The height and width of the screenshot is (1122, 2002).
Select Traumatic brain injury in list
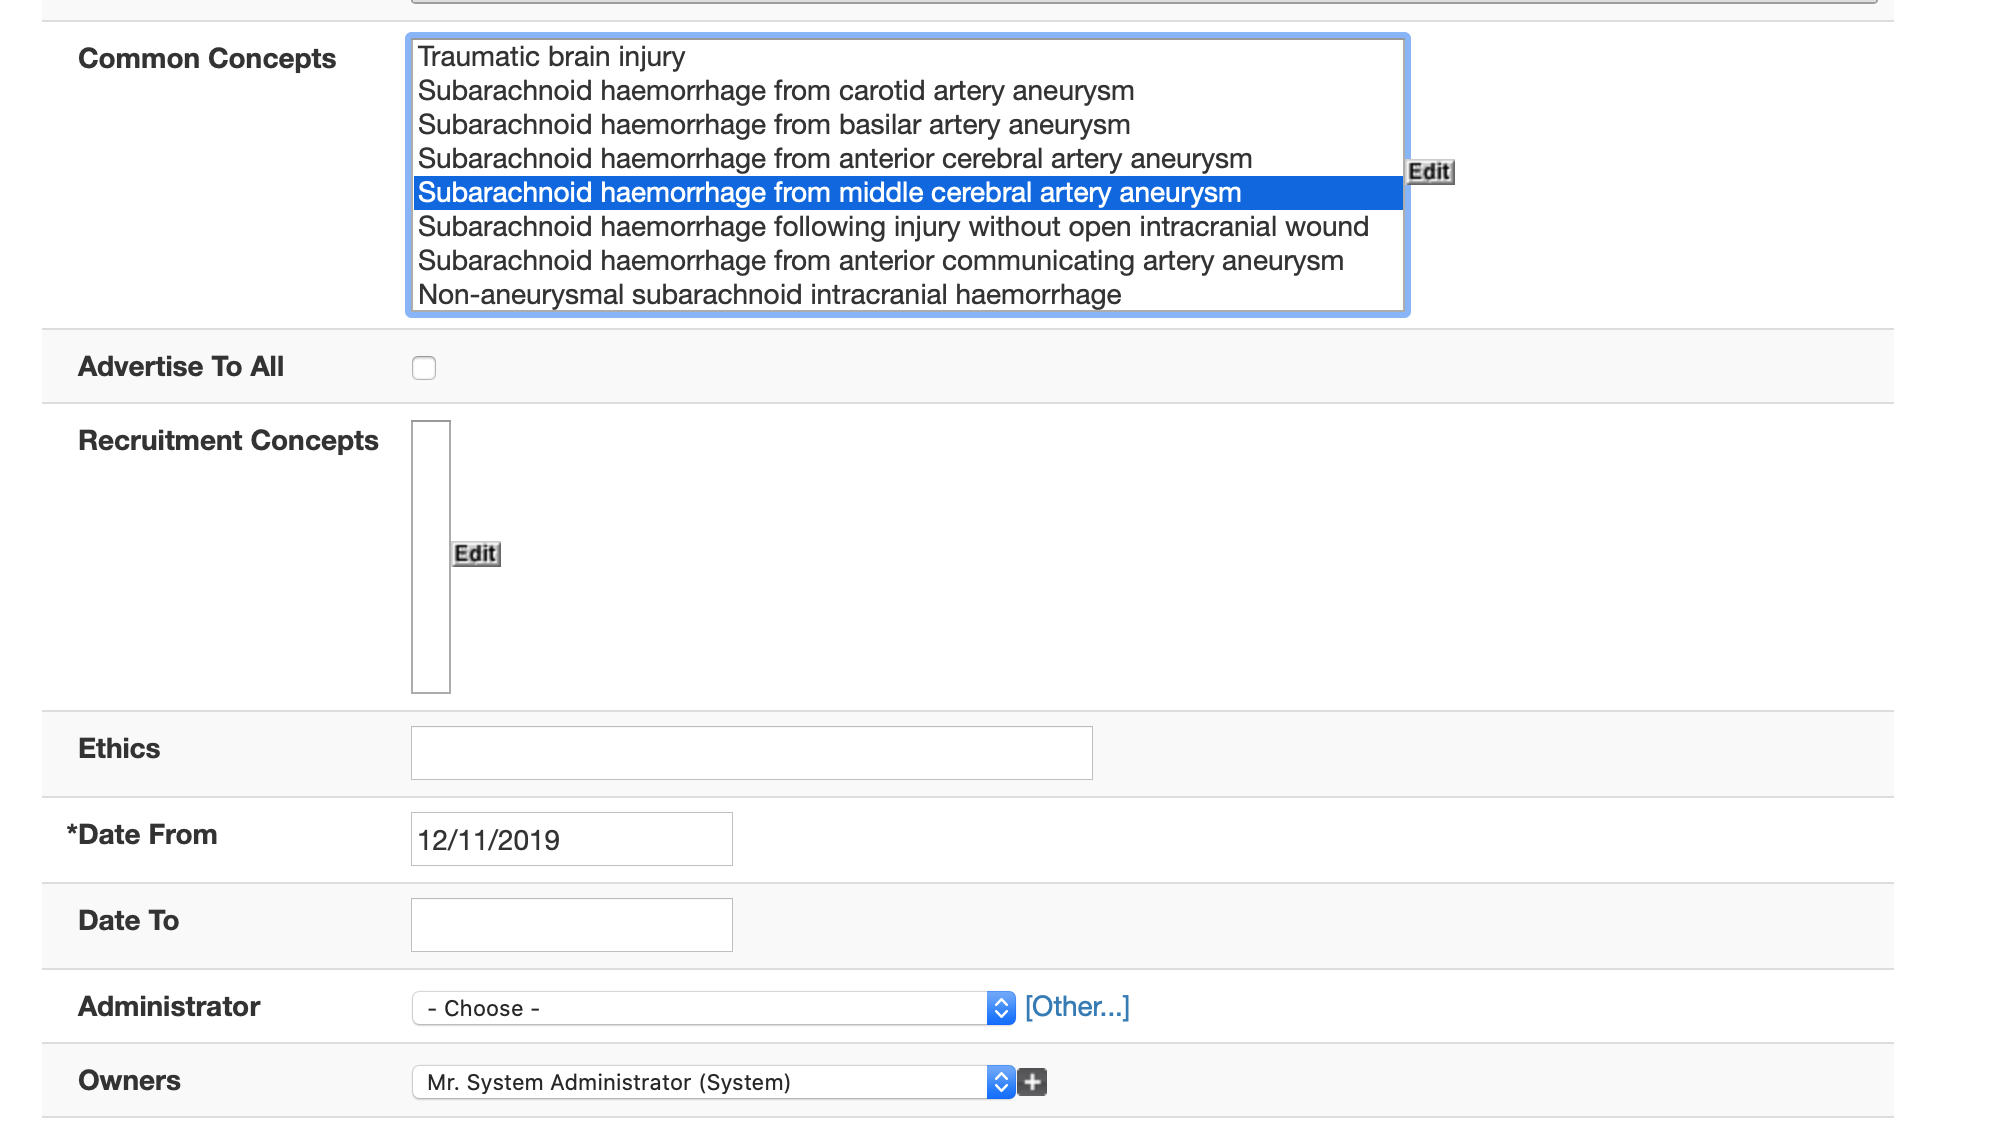pos(551,57)
